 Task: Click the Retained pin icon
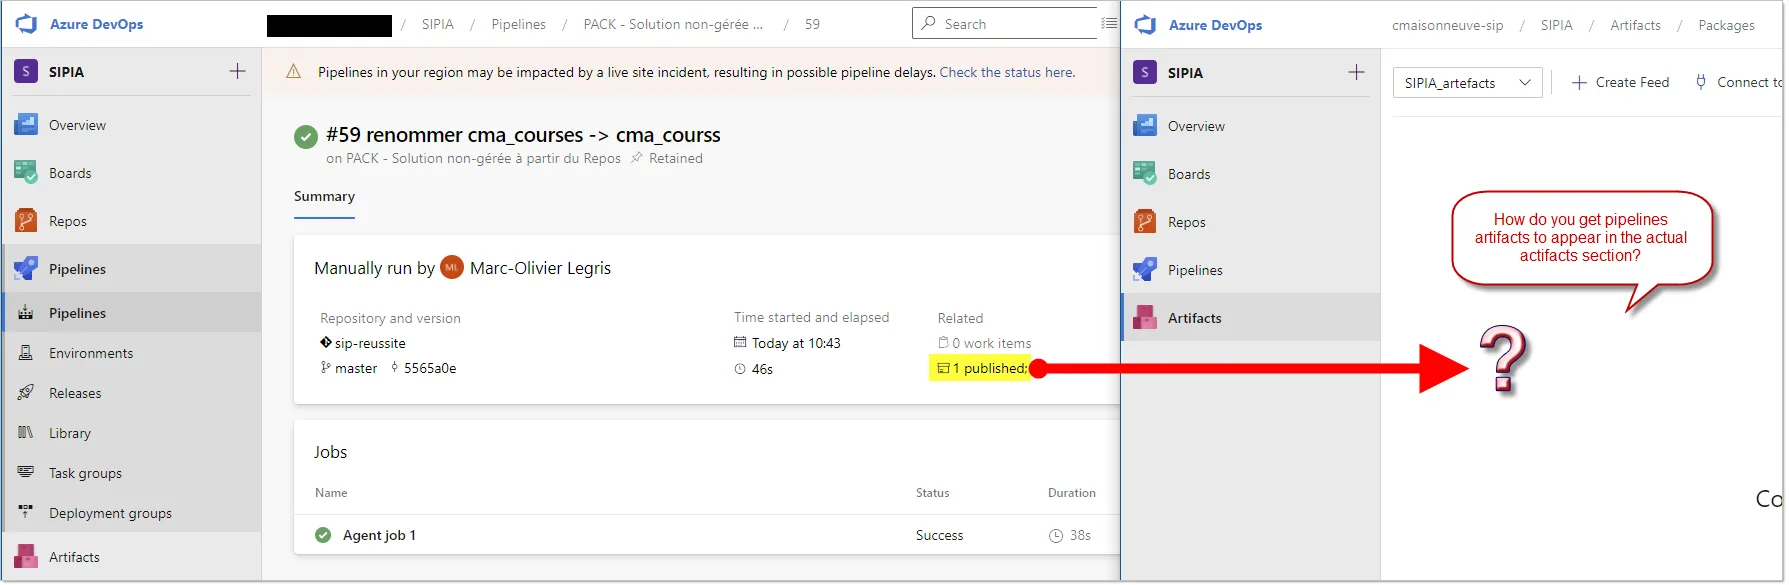(x=637, y=158)
